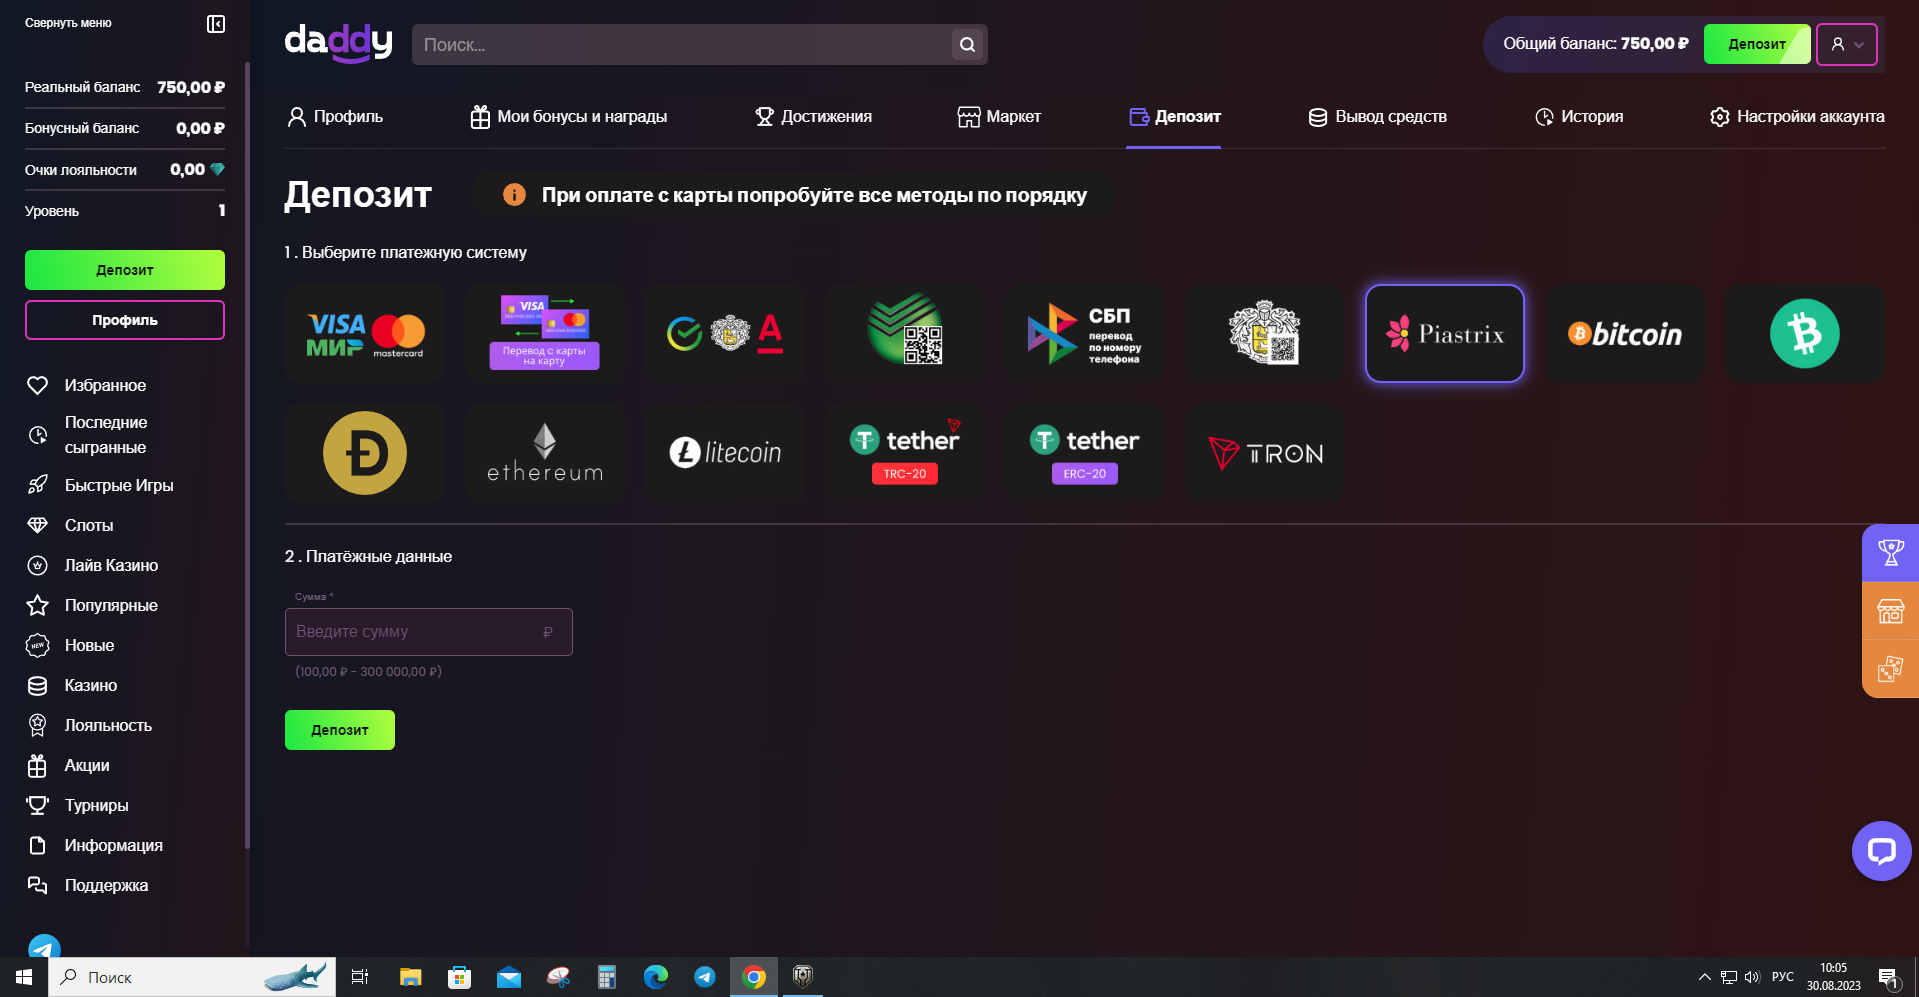Select Tether TRC-20 payment option
The height and width of the screenshot is (997, 1919).
pos(904,453)
